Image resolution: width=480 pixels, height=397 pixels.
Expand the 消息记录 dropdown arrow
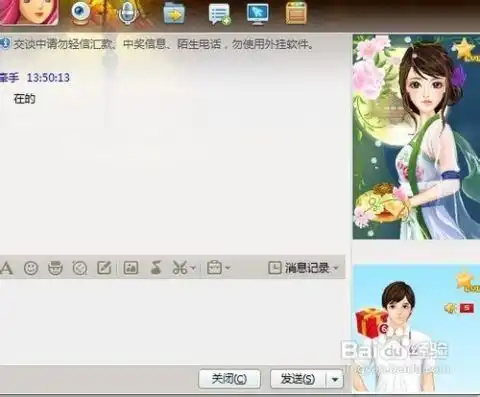point(336,268)
